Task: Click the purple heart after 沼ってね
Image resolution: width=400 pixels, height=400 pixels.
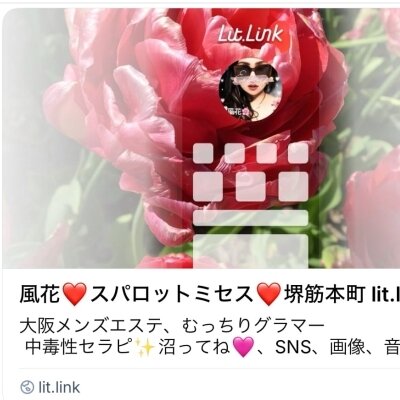Action: pyautogui.click(x=243, y=348)
